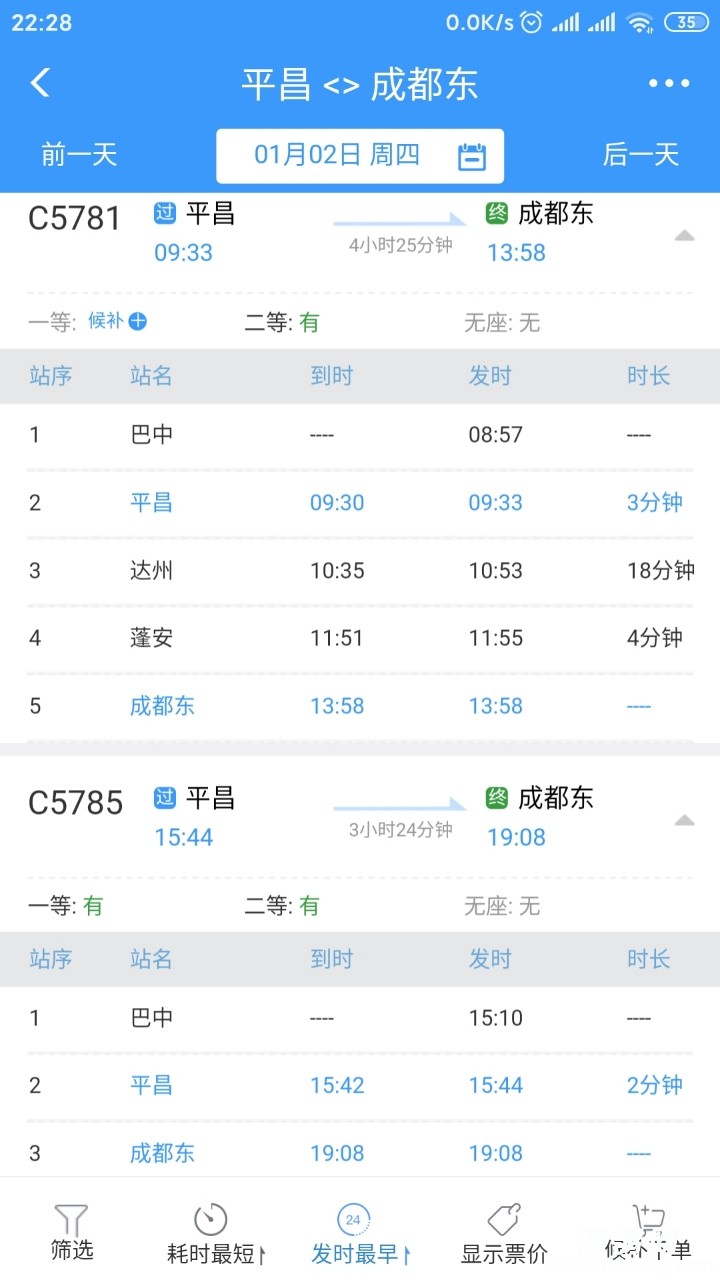
Task: Collapse the C5781 train stop list
Action: click(684, 236)
